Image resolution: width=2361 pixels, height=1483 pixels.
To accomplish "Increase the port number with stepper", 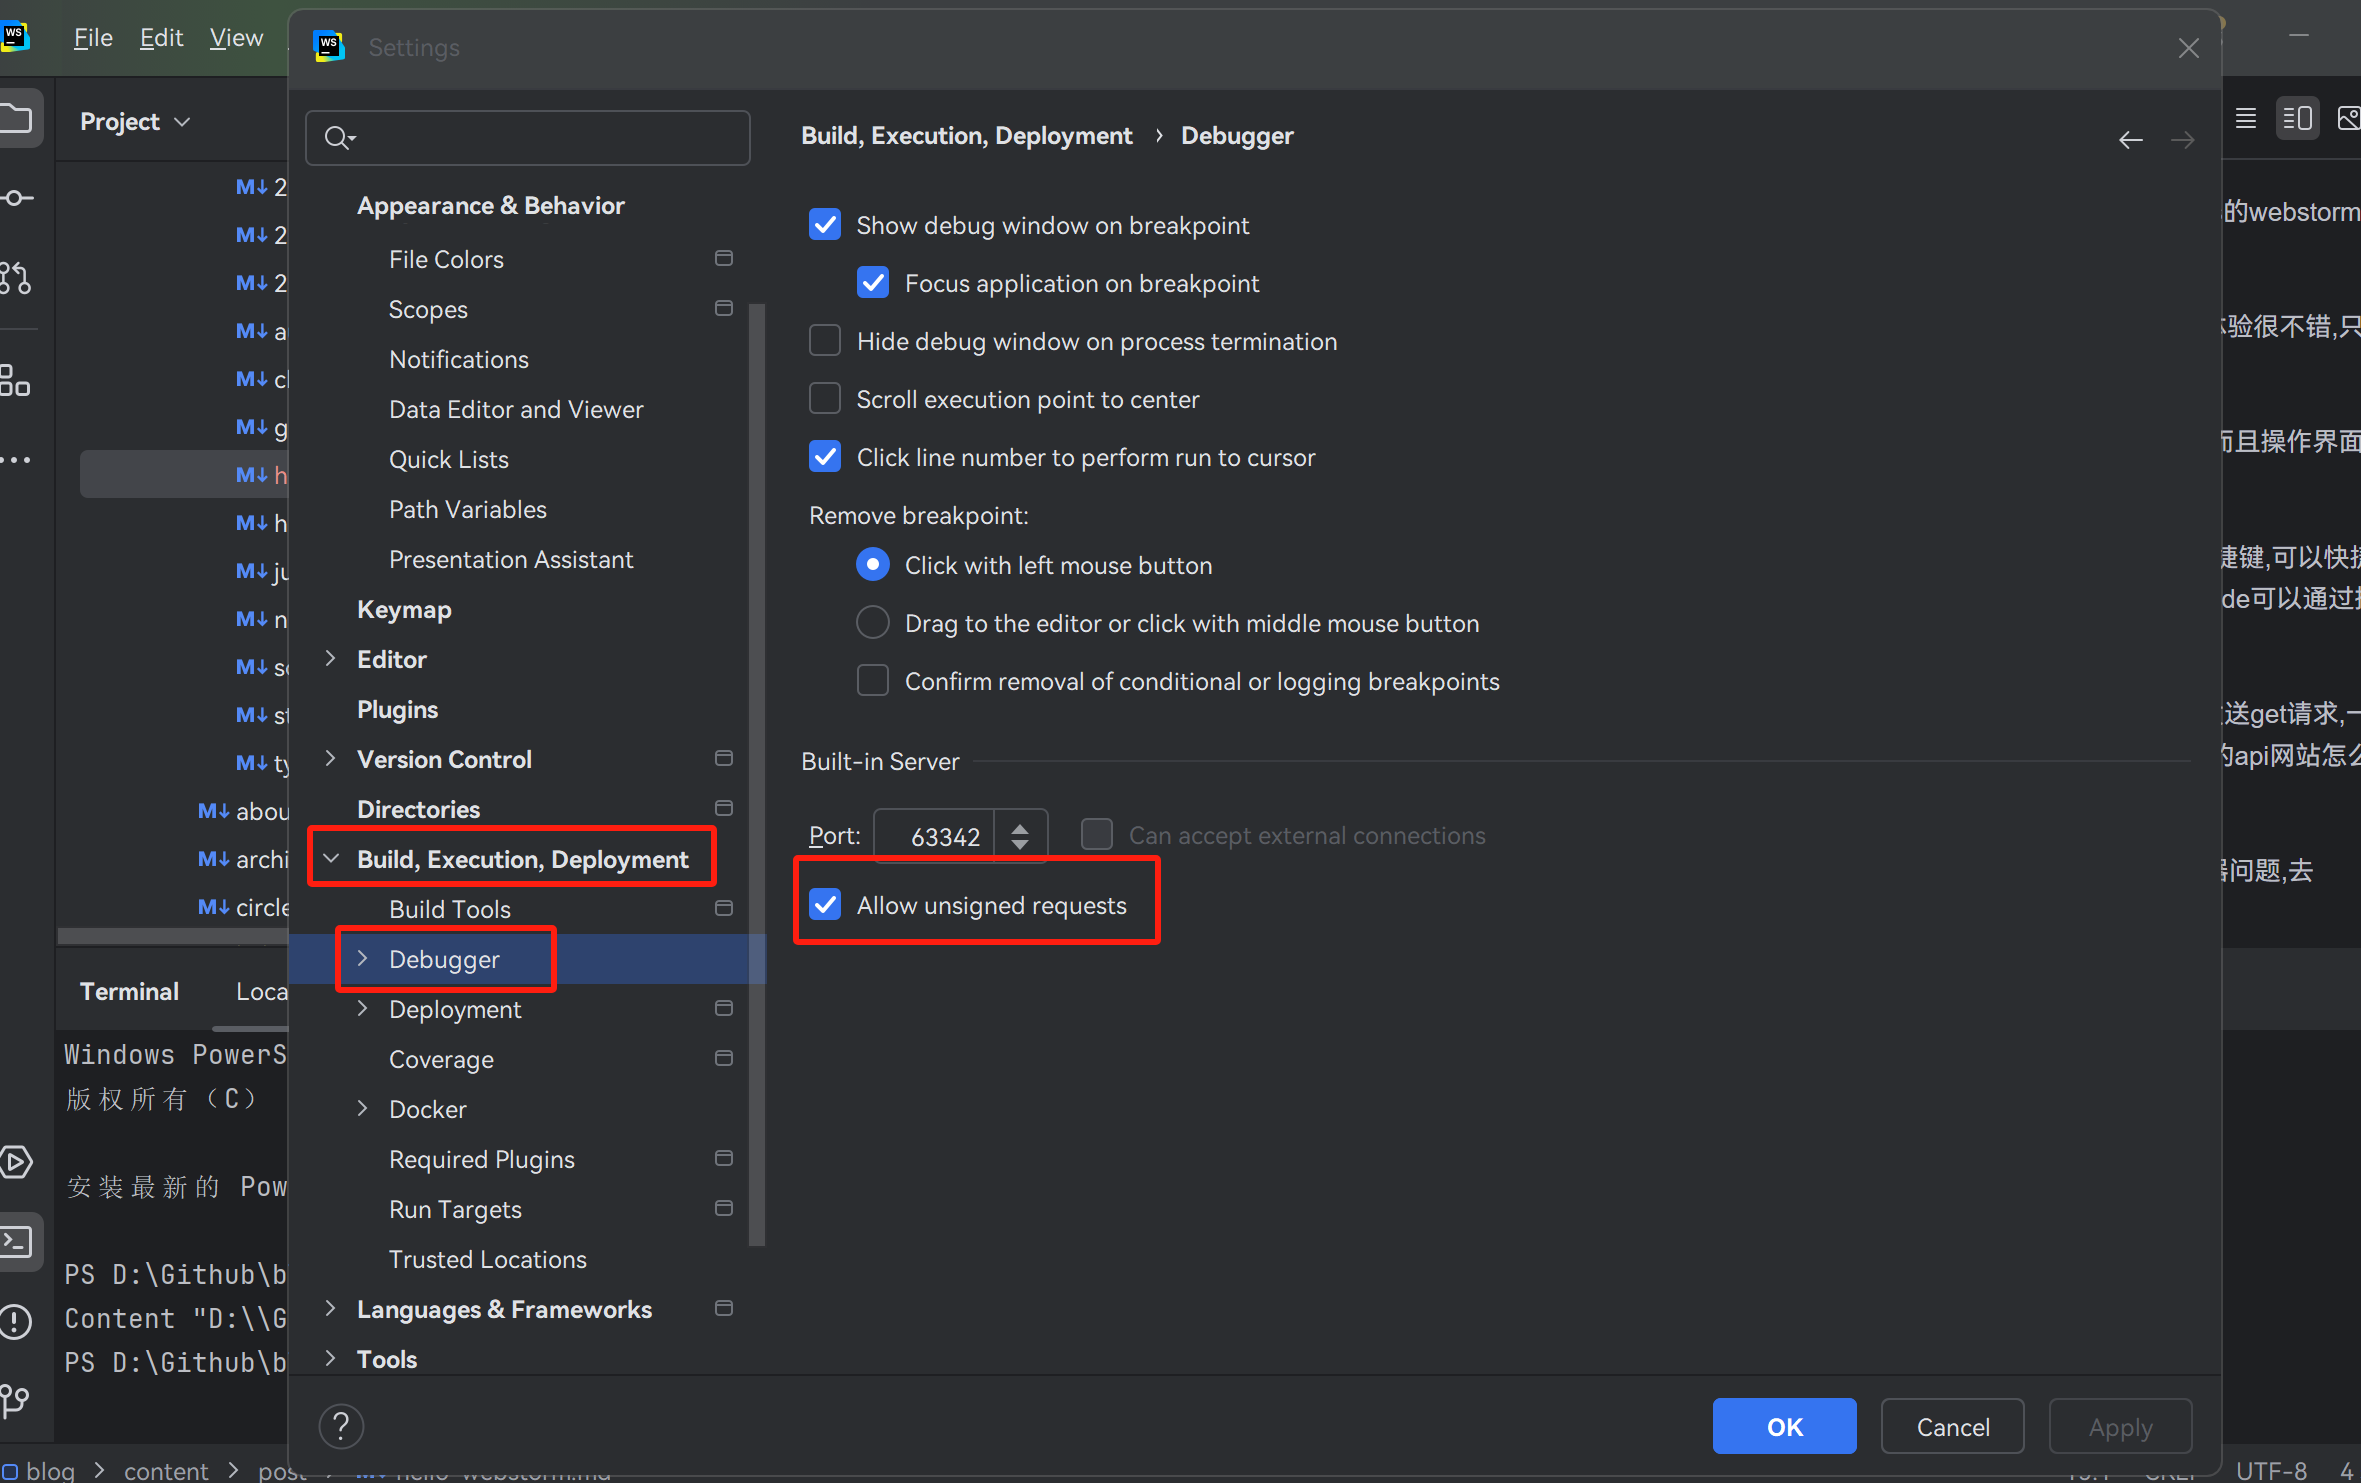I will [x=1020, y=827].
